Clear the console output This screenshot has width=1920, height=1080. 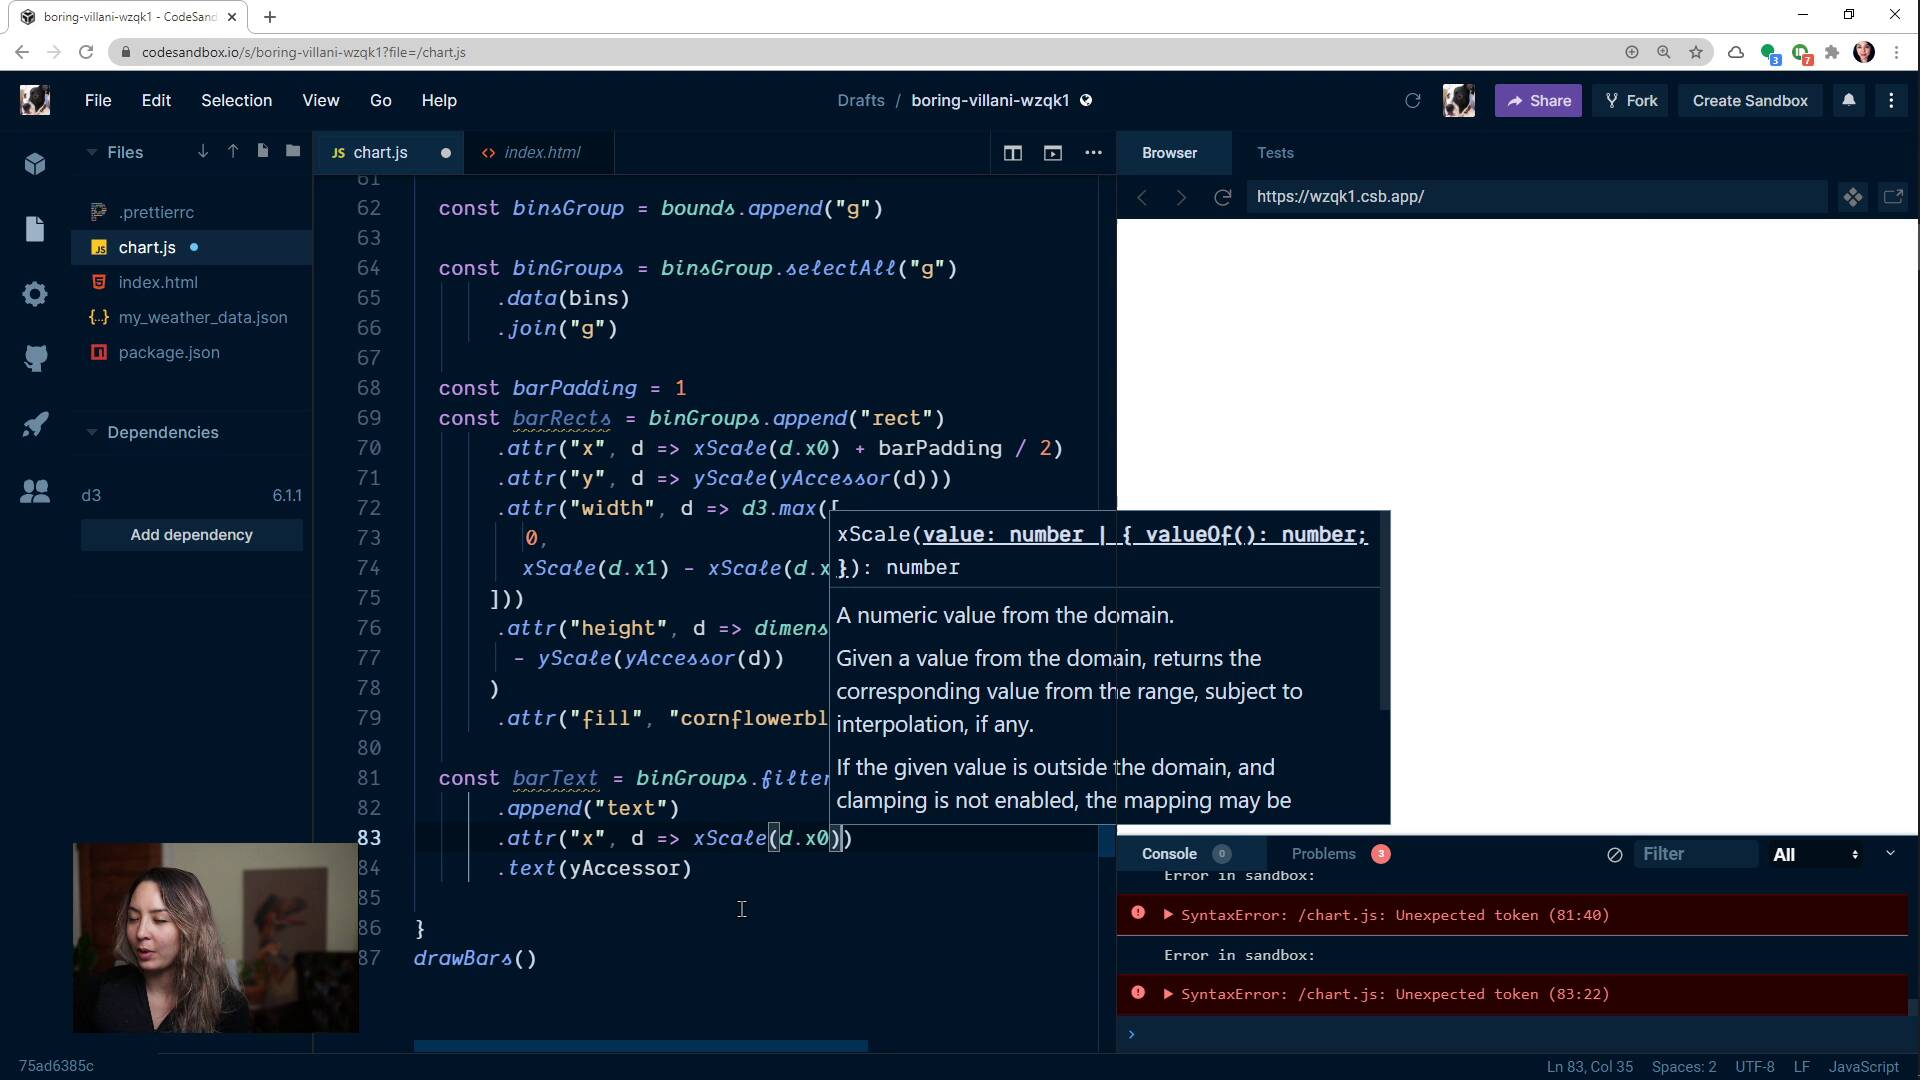tap(1613, 855)
